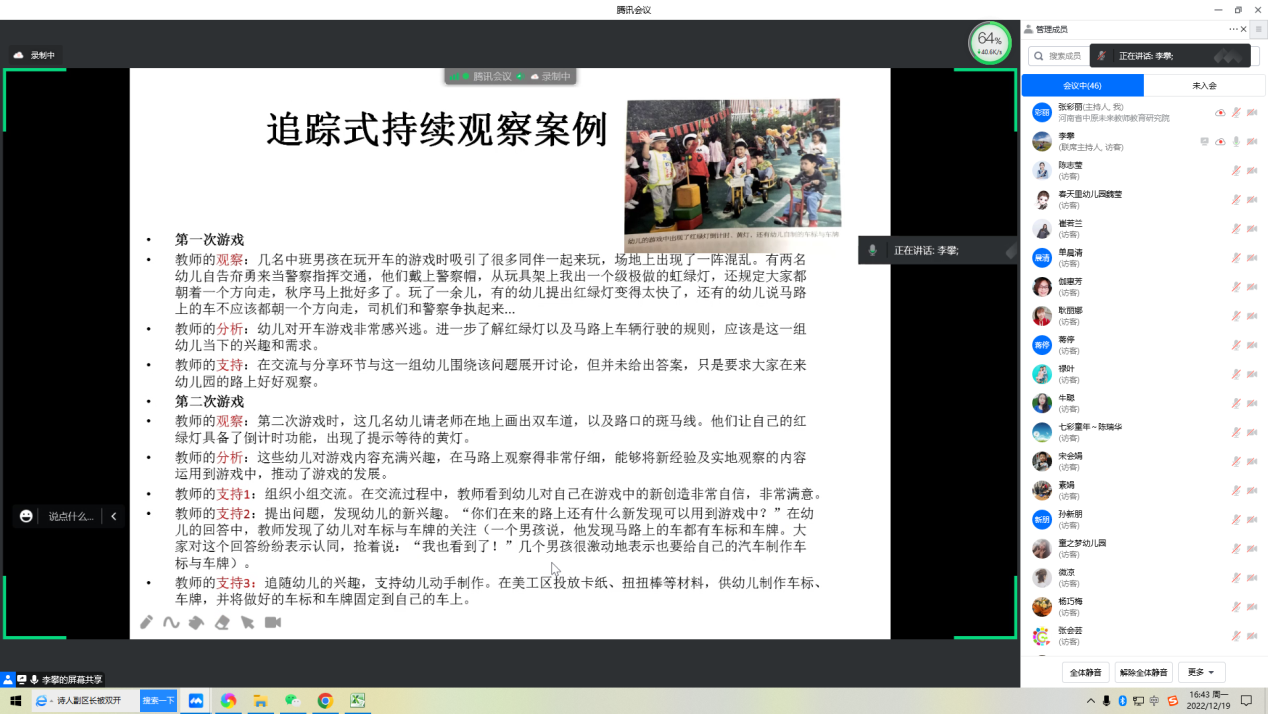Collapse the chat bar with left chevron
Viewport: 1268px width, 714px height.
tap(114, 516)
